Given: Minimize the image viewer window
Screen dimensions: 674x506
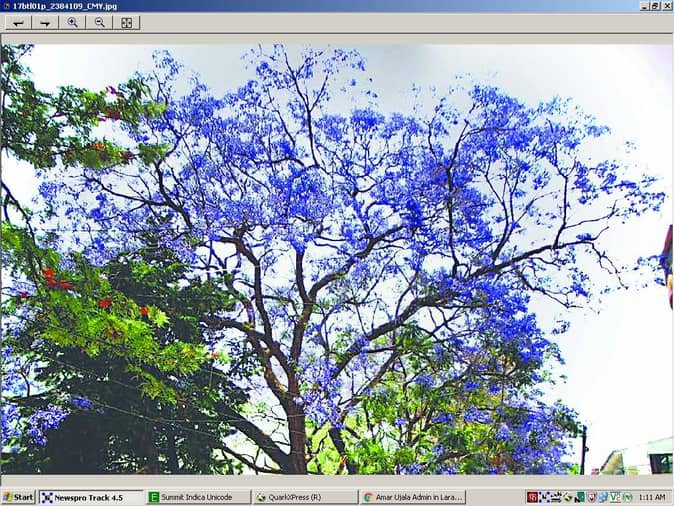Looking at the screenshot, I should tap(643, 5).
